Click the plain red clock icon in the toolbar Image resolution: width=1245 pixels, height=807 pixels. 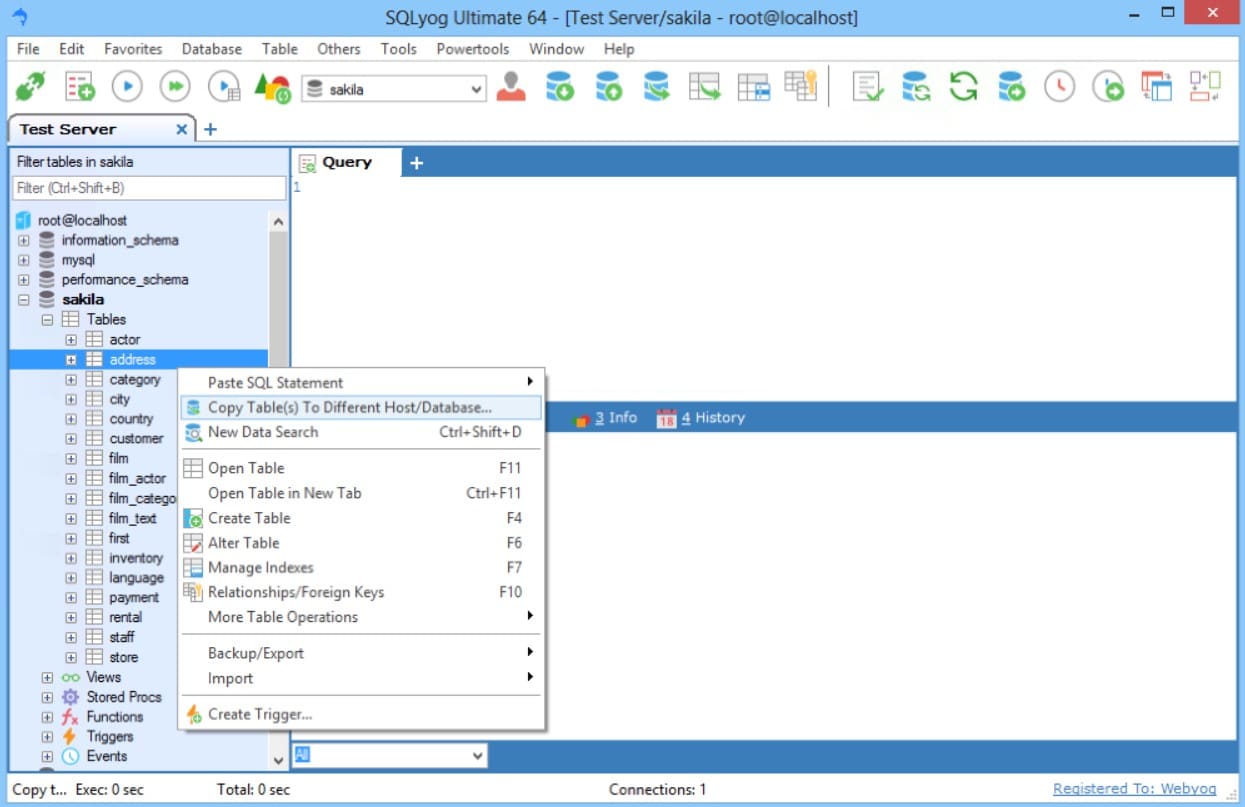point(1059,87)
